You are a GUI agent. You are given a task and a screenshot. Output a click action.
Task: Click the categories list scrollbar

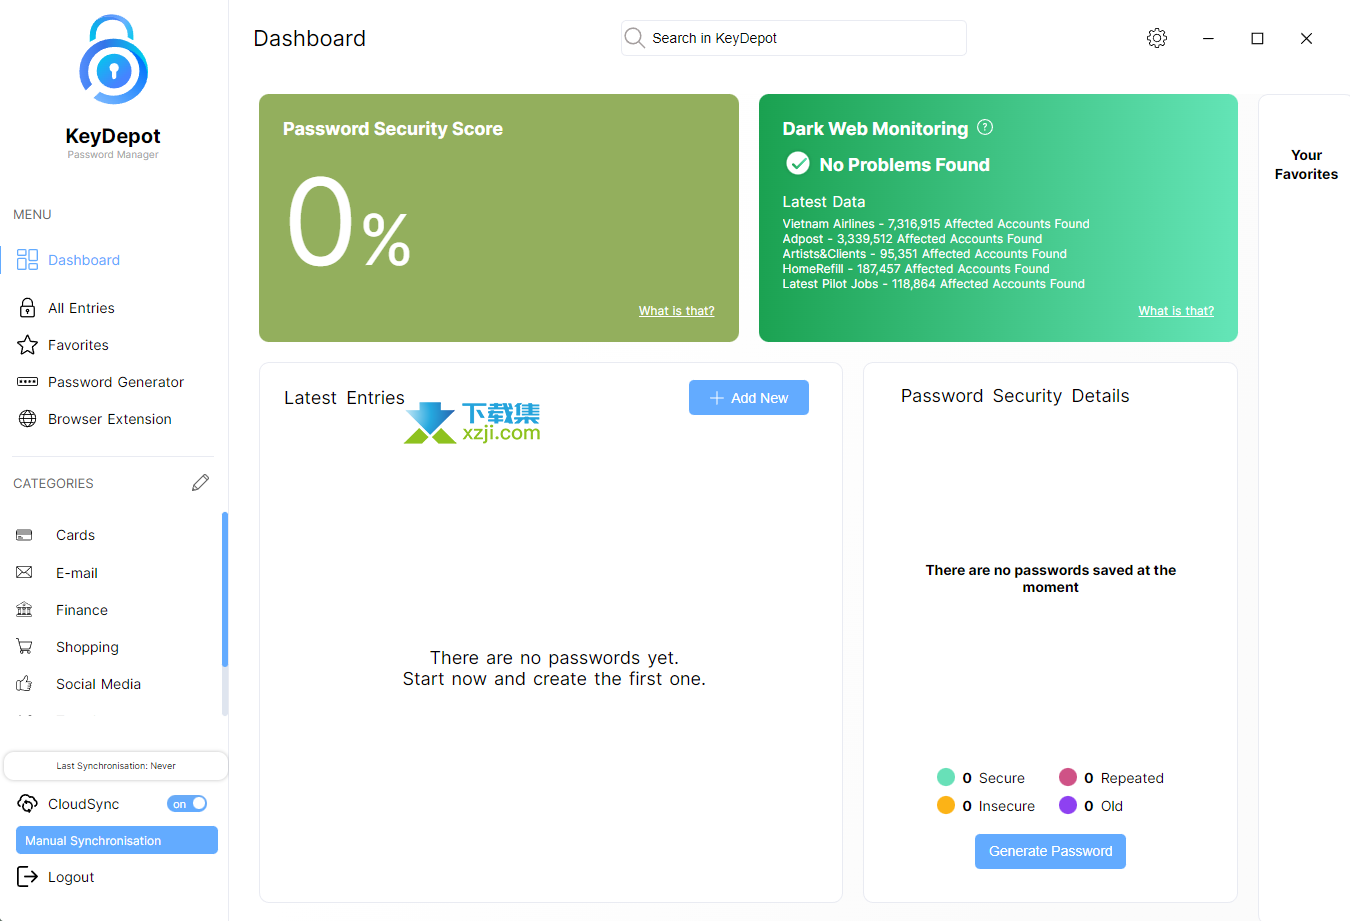[225, 590]
